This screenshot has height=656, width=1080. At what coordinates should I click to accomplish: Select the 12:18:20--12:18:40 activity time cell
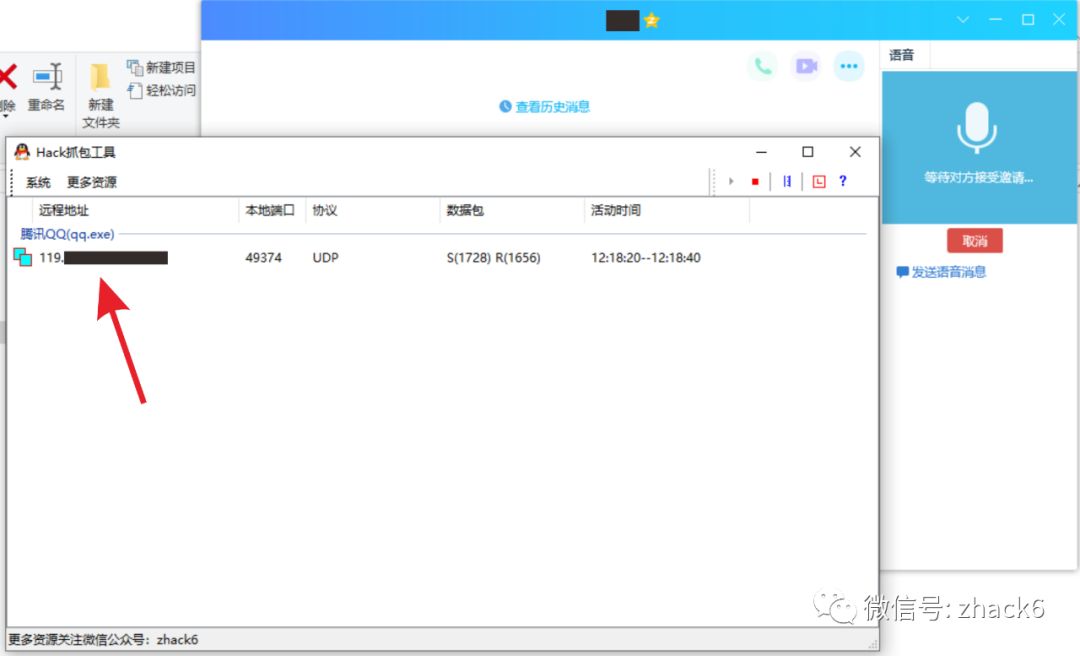(645, 258)
